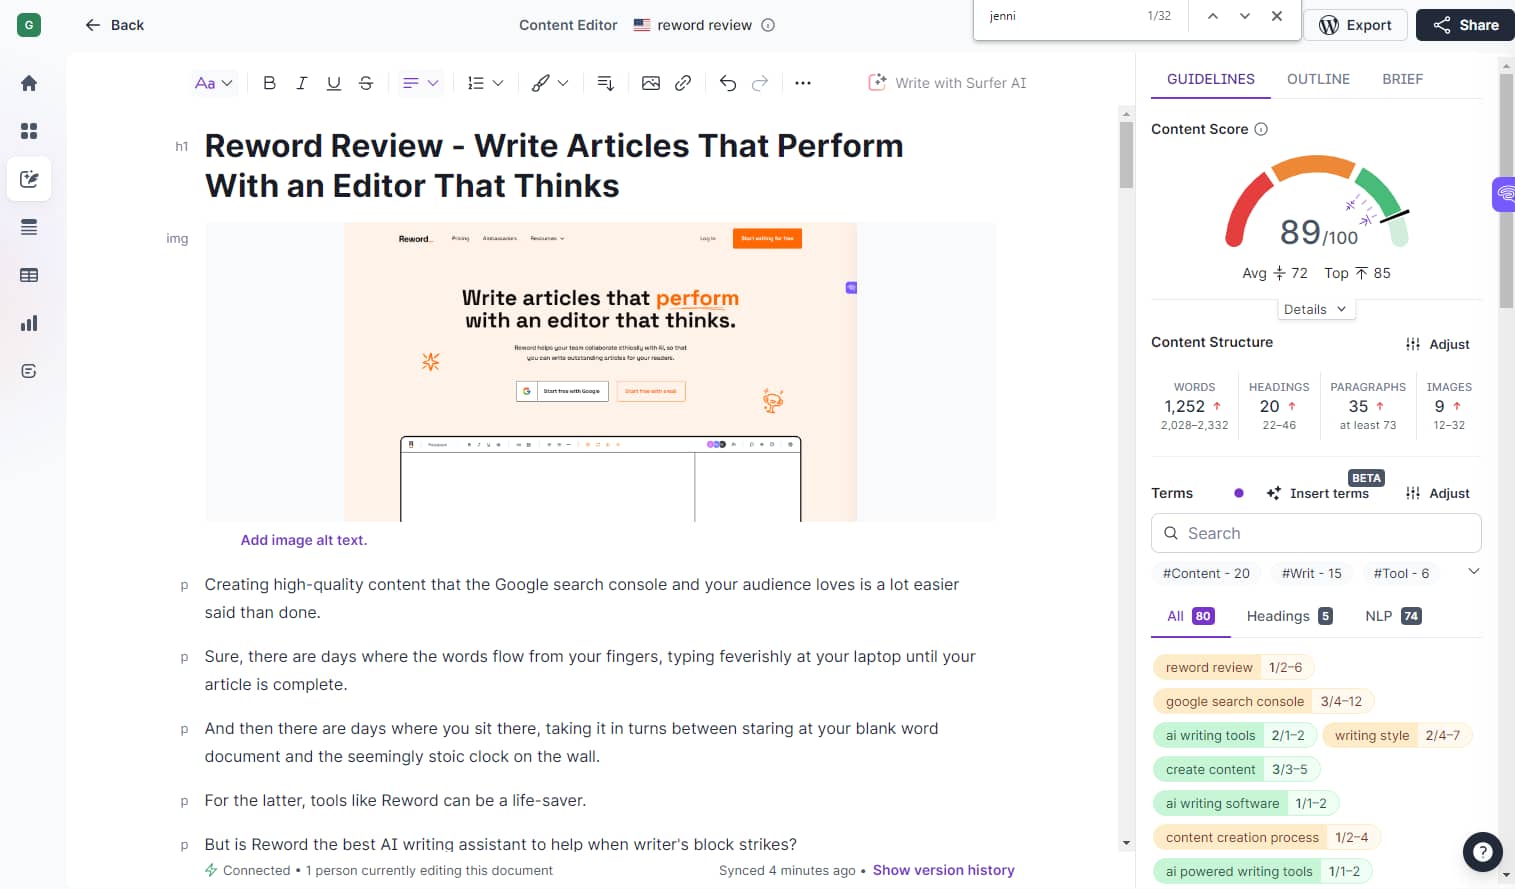Click the Search terms input field
Image resolution: width=1515 pixels, height=889 pixels.
[x=1315, y=533]
